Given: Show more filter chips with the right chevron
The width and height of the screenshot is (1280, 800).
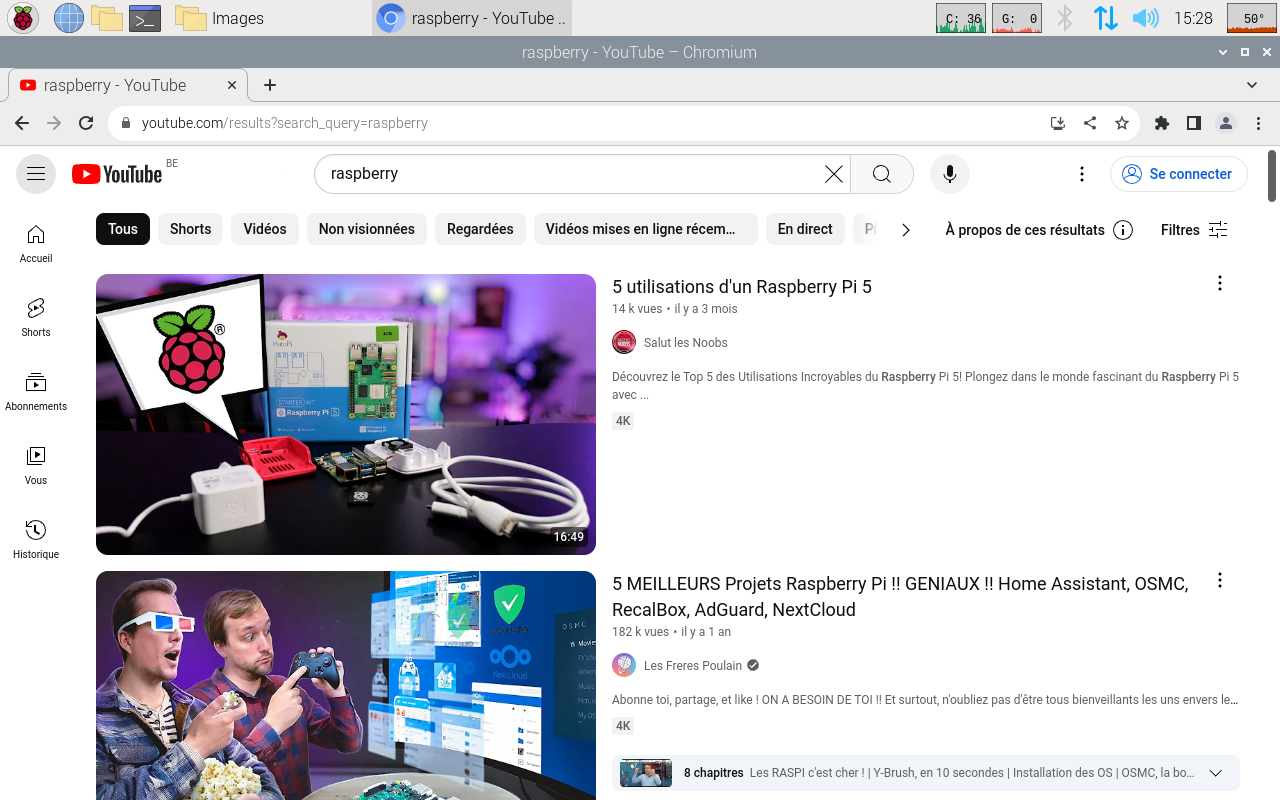Looking at the screenshot, I should point(906,230).
